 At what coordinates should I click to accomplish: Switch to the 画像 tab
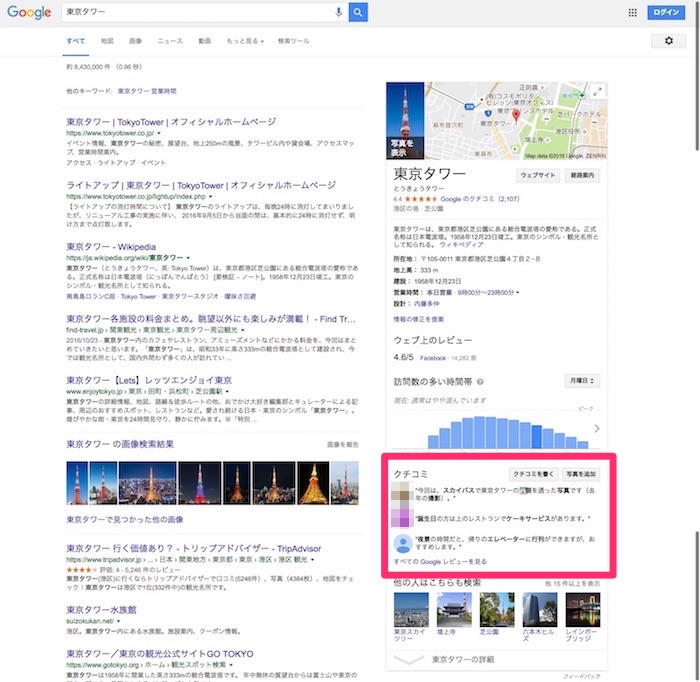[135, 41]
